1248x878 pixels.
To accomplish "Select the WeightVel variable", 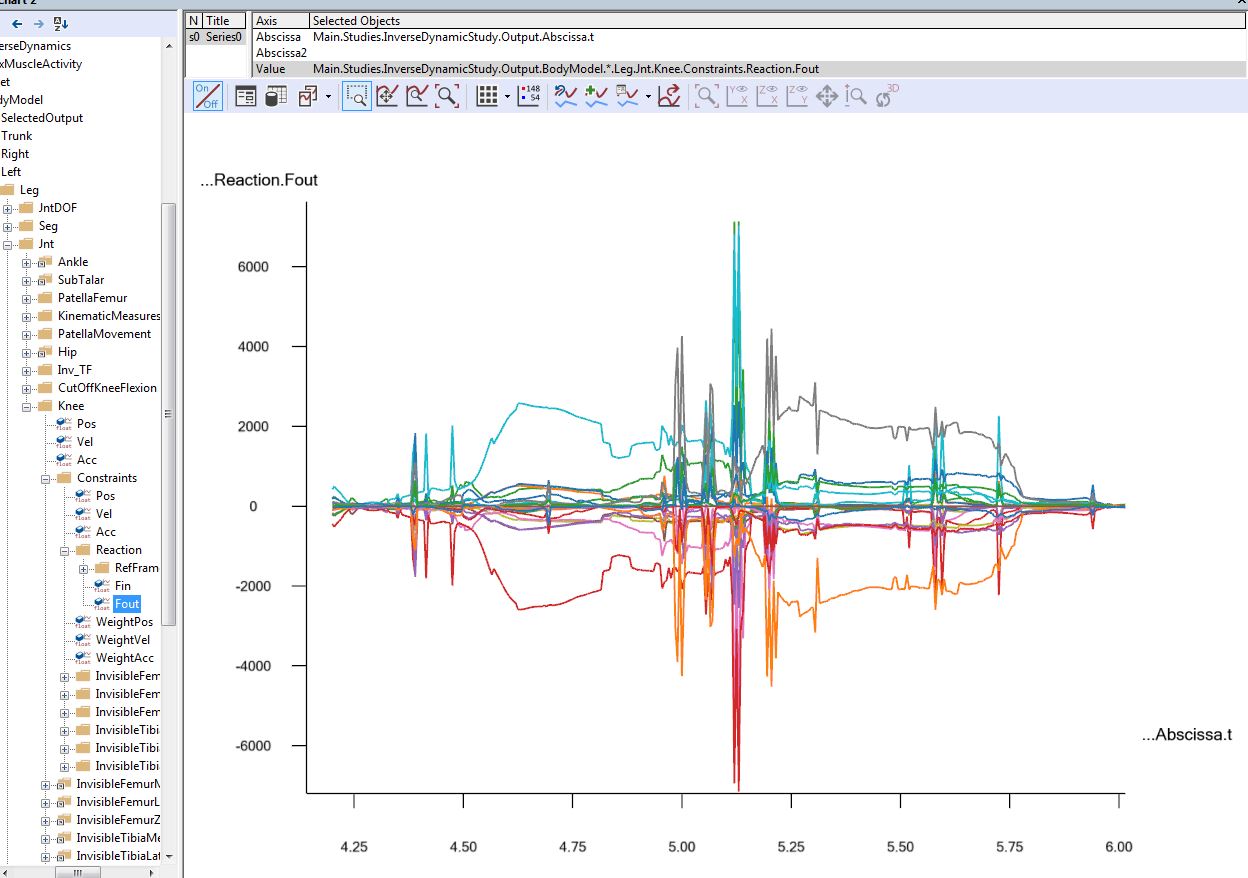I will click(123, 640).
